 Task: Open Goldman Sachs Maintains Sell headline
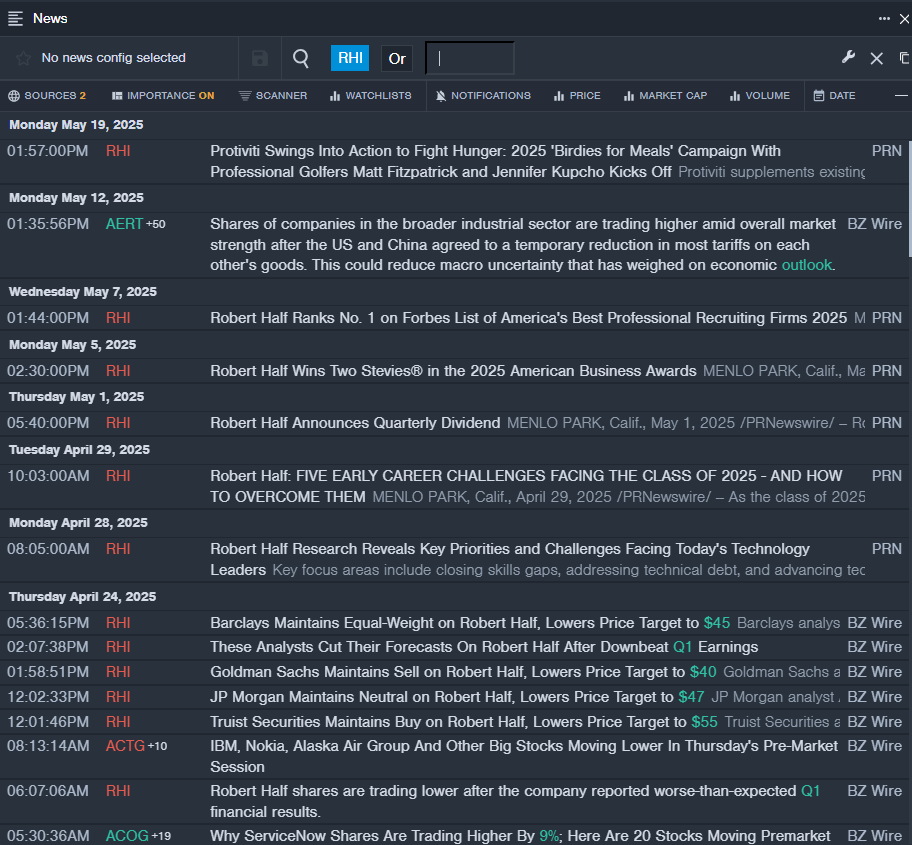[463, 672]
